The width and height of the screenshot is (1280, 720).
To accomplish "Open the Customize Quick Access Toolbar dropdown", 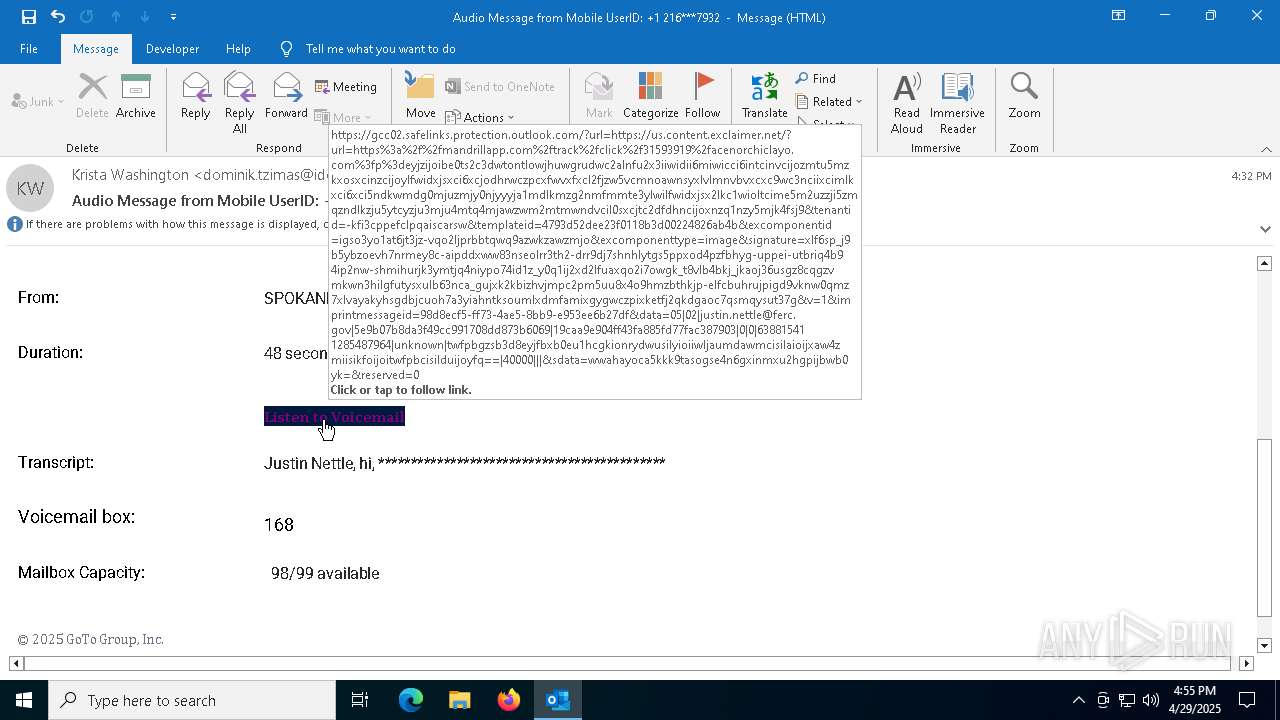I will (174, 17).
